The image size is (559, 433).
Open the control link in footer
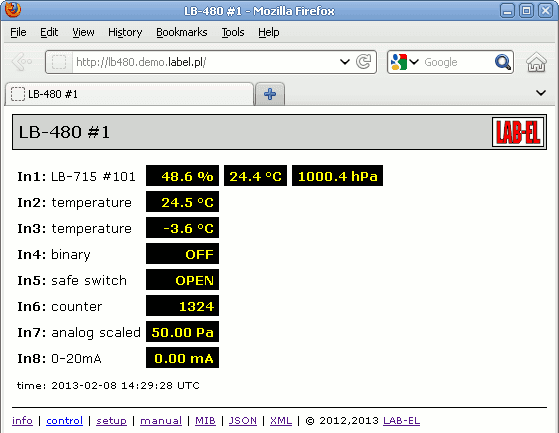(x=65, y=421)
